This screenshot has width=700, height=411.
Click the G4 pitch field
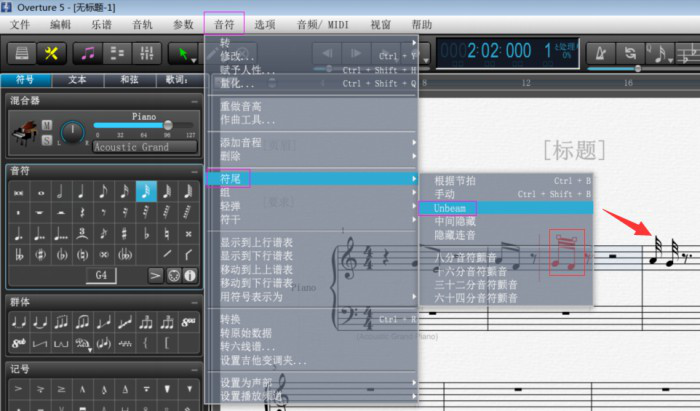[101, 274]
